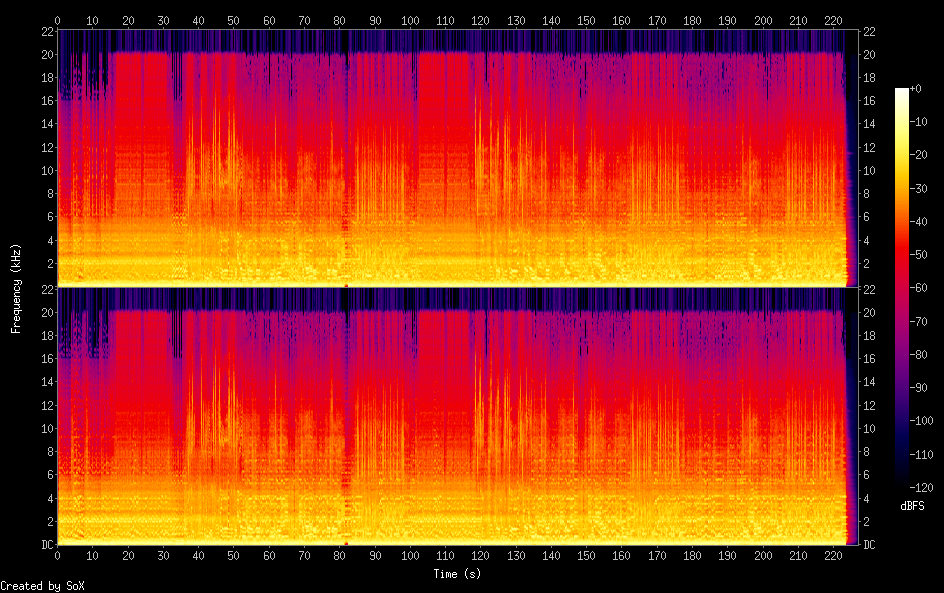
Task: Click the "Created by SoX" text
Action: coord(42,585)
